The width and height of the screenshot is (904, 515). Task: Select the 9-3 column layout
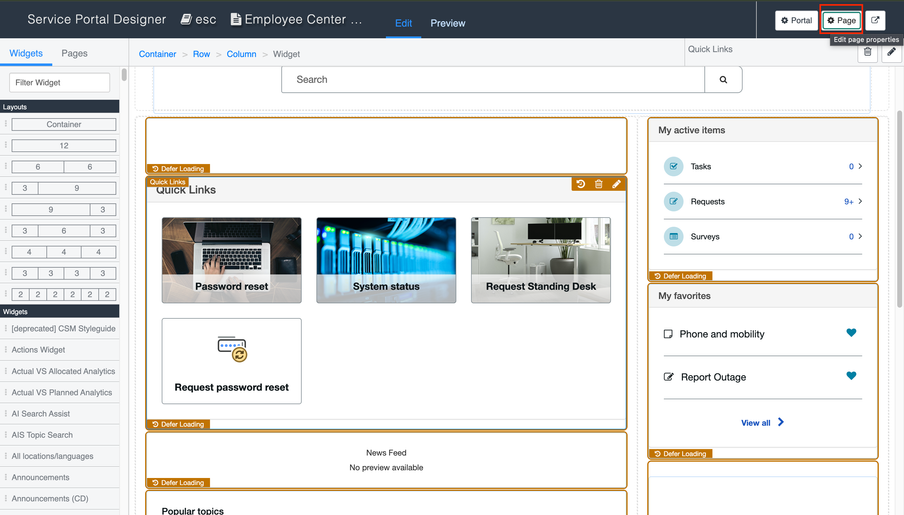click(63, 209)
